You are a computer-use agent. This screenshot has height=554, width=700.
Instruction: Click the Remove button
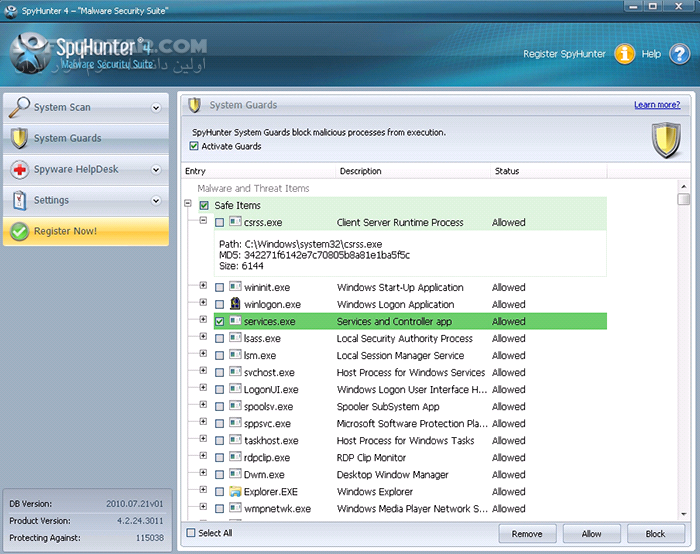coord(527,534)
